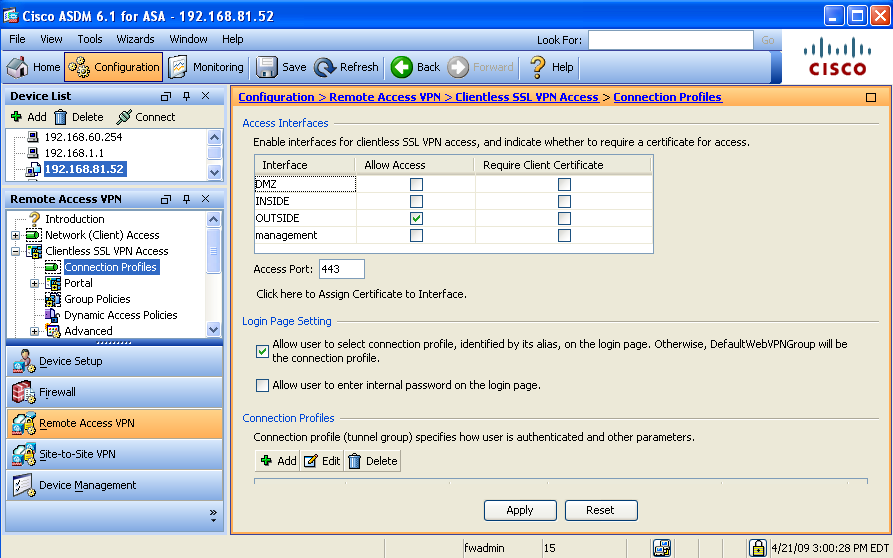The image size is (893, 558).
Task: Maximize the configuration pane square icon
Action: point(871,97)
